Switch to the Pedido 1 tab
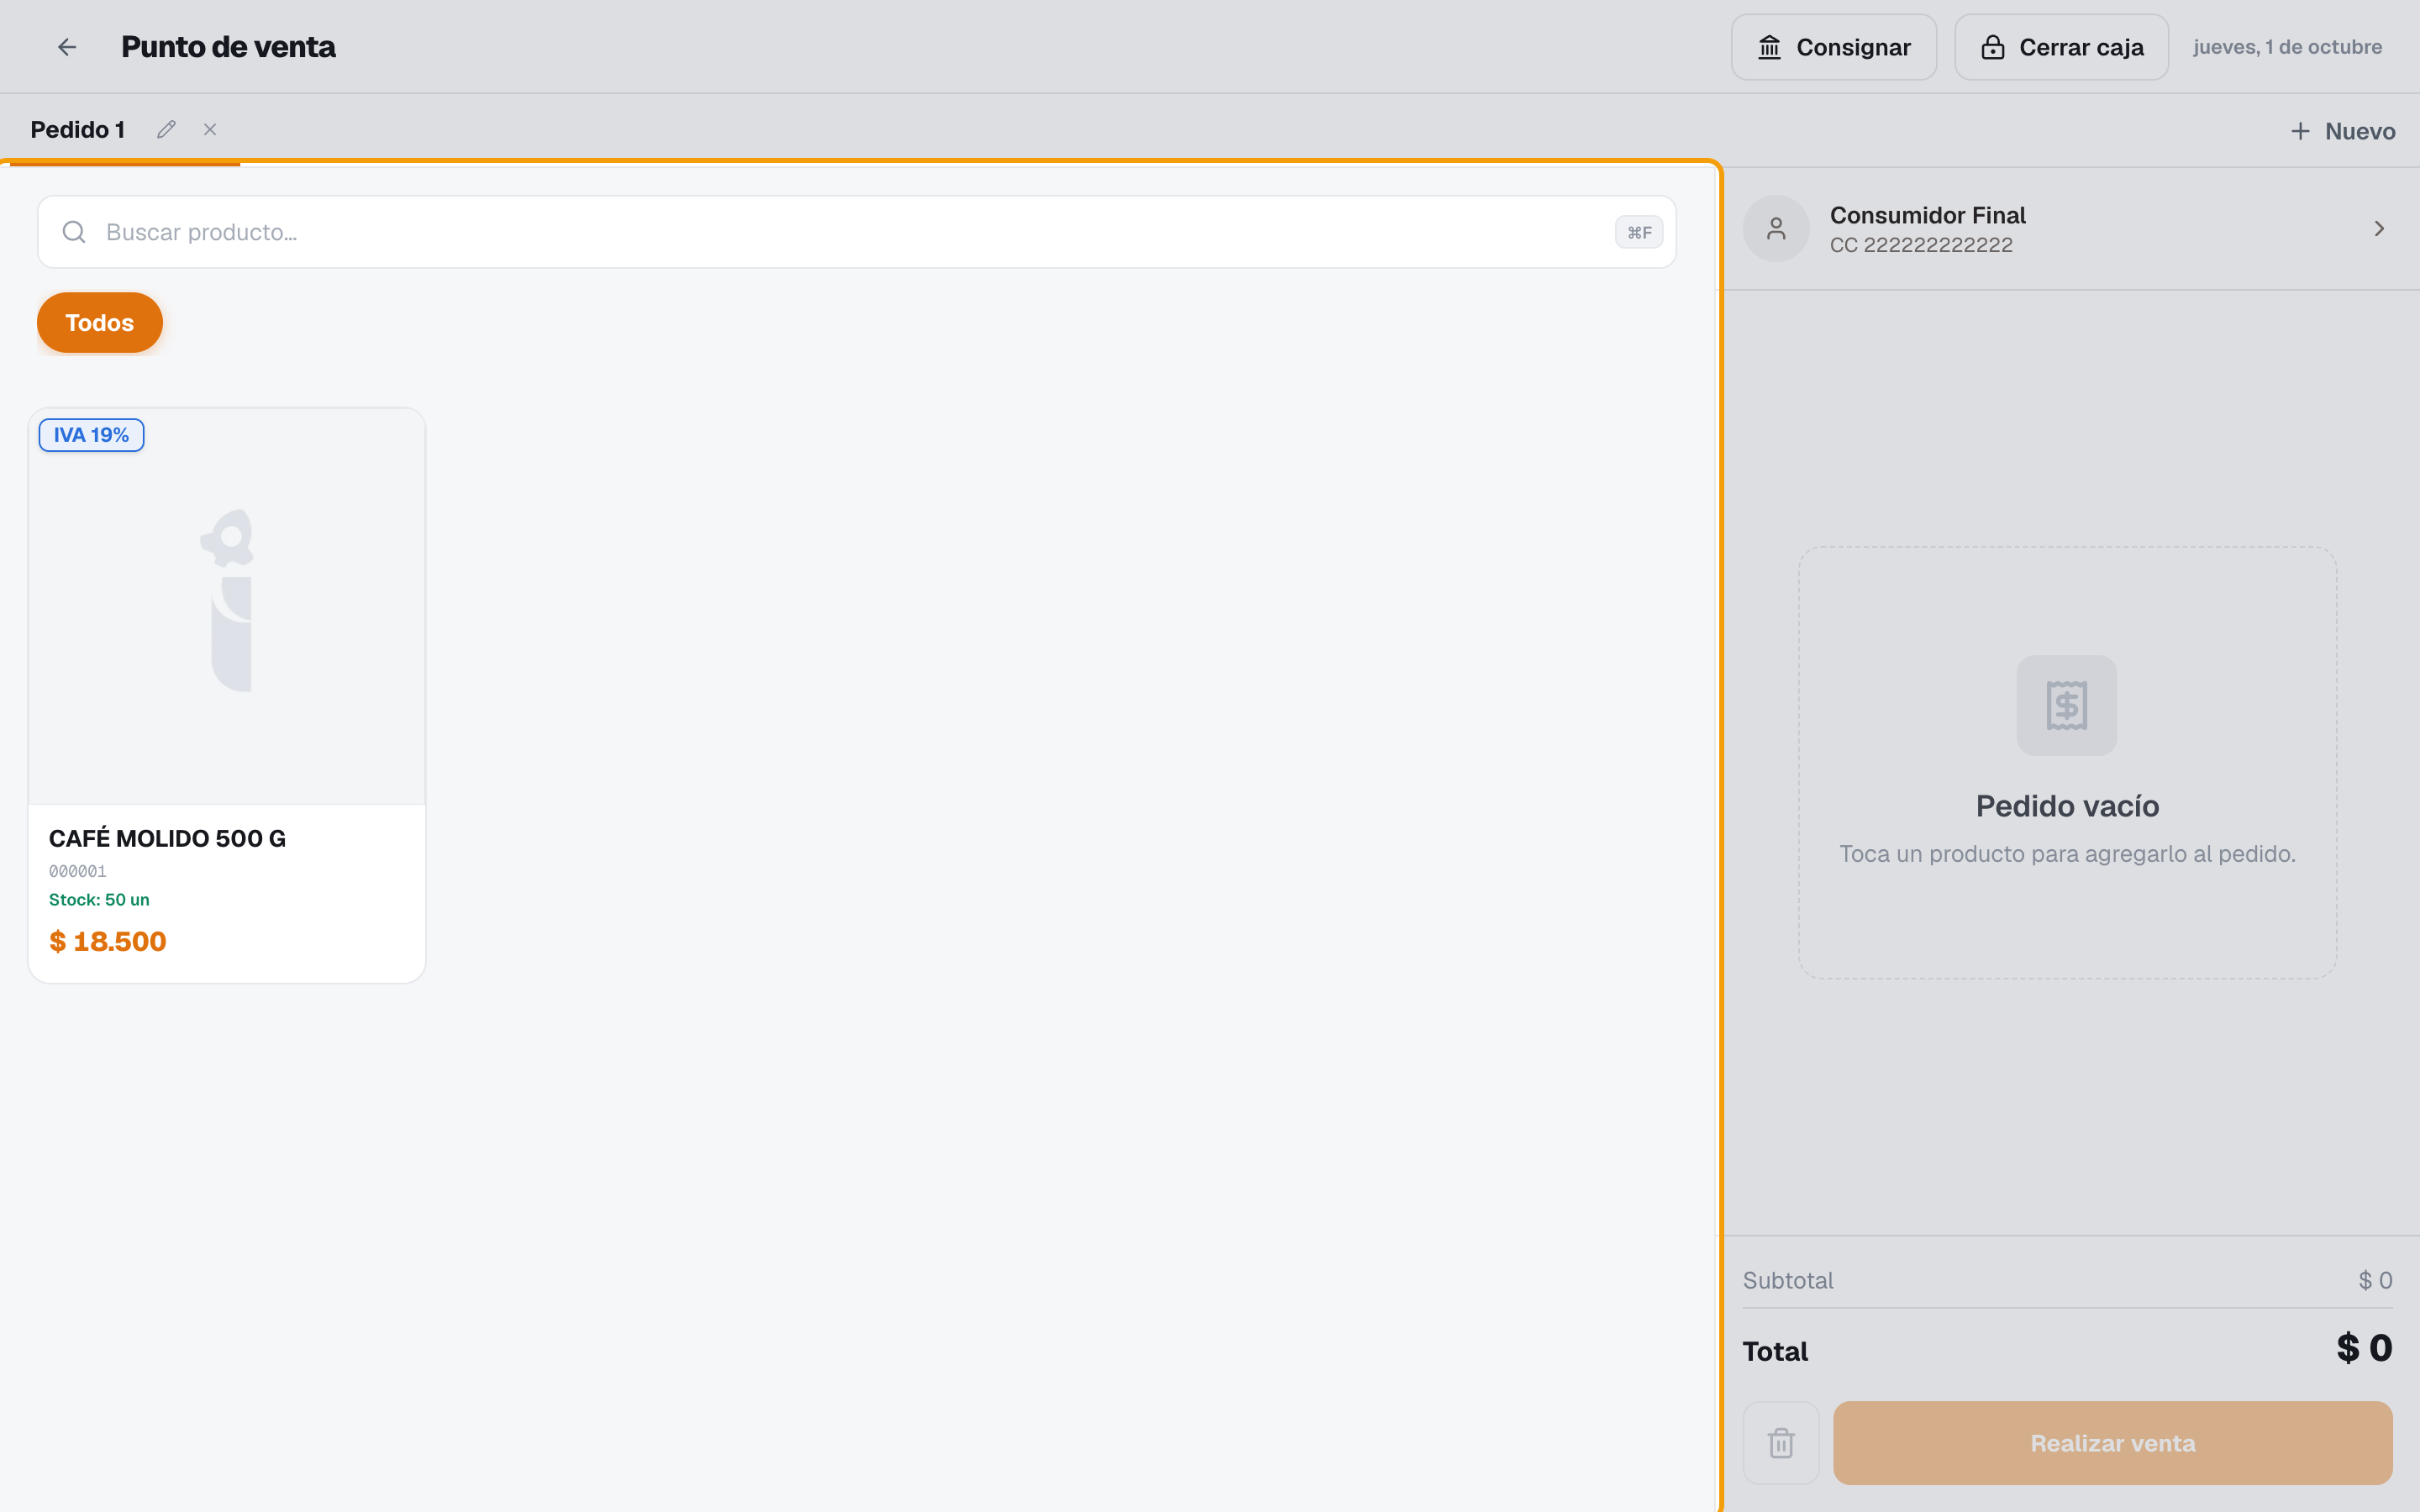2420x1512 pixels. pos(78,130)
